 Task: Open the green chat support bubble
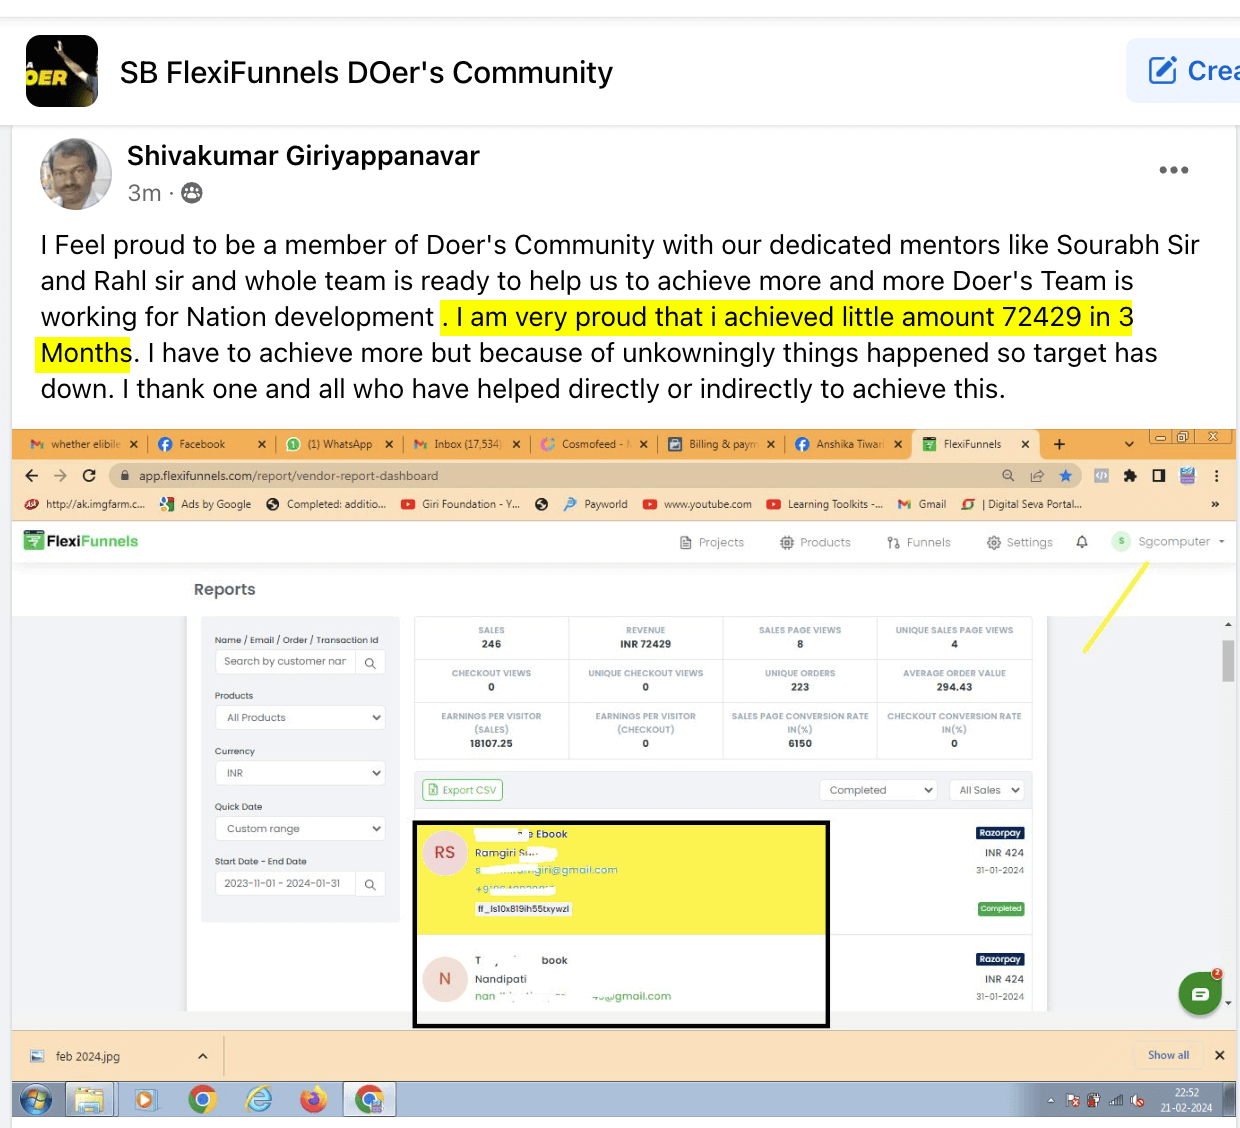[1200, 993]
